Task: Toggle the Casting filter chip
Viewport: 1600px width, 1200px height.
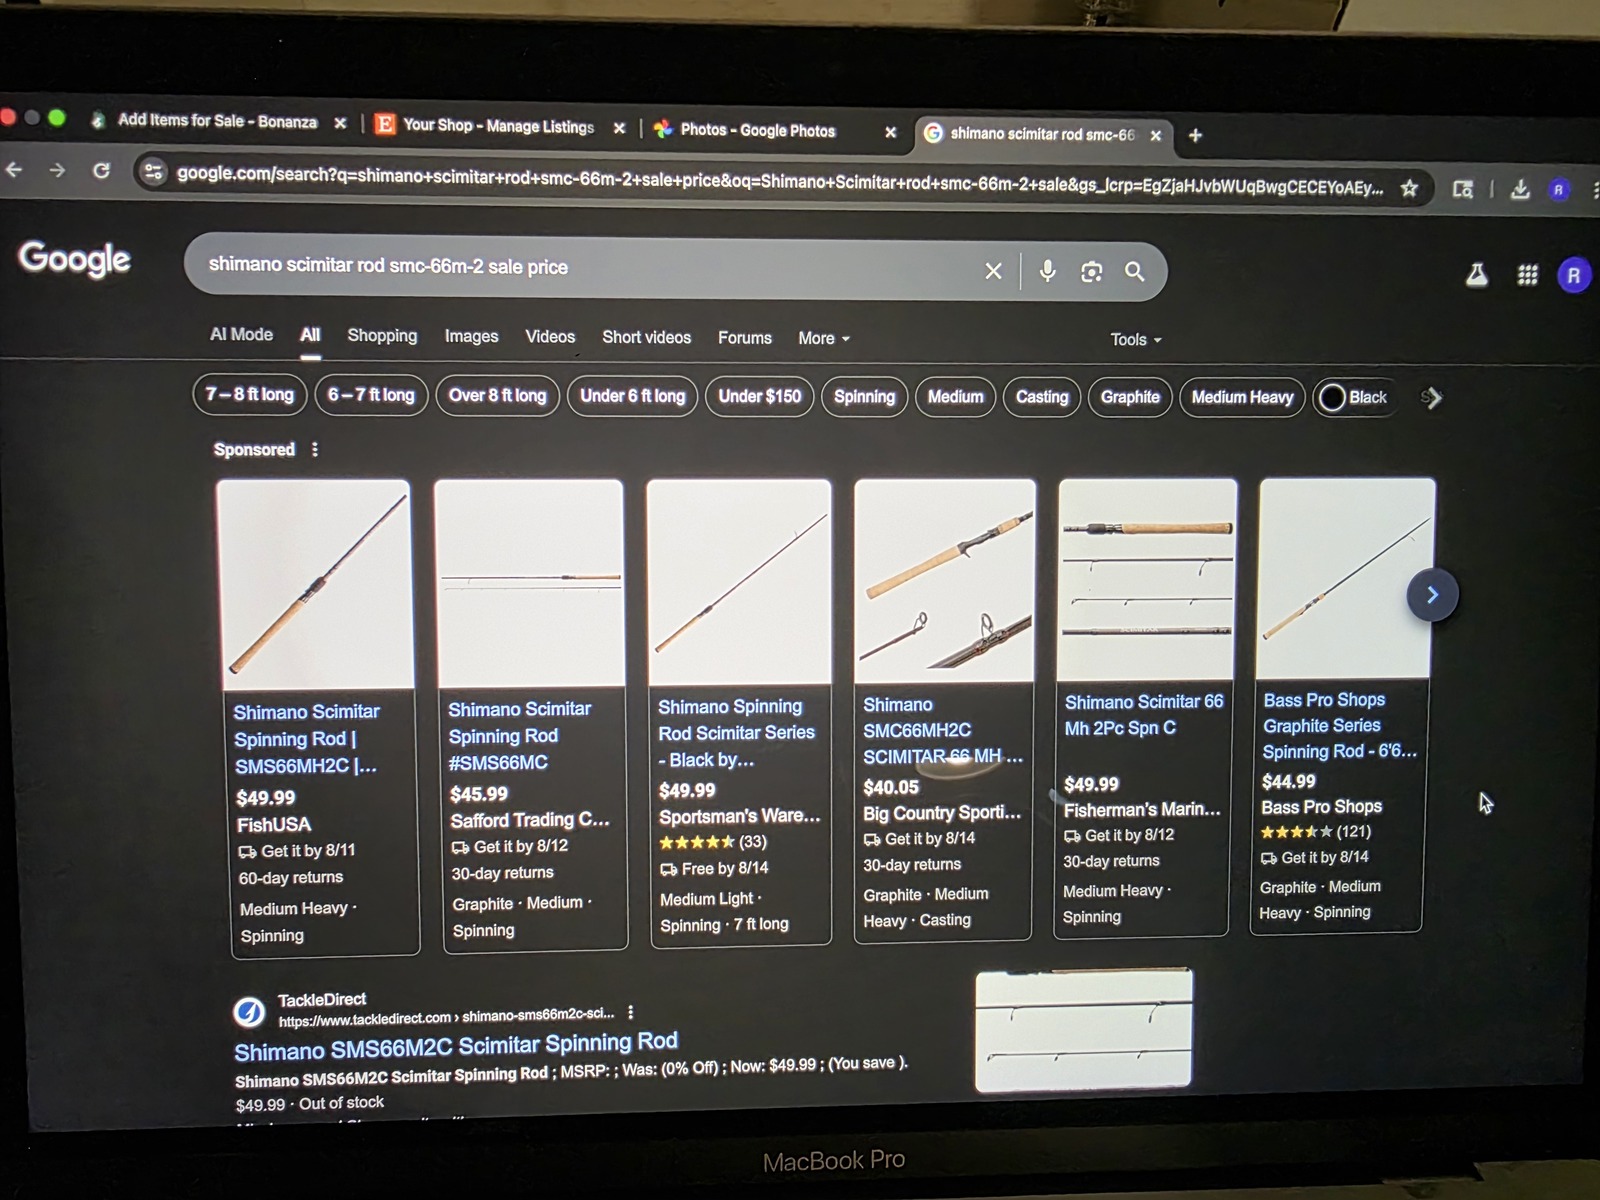Action: coord(1042,397)
